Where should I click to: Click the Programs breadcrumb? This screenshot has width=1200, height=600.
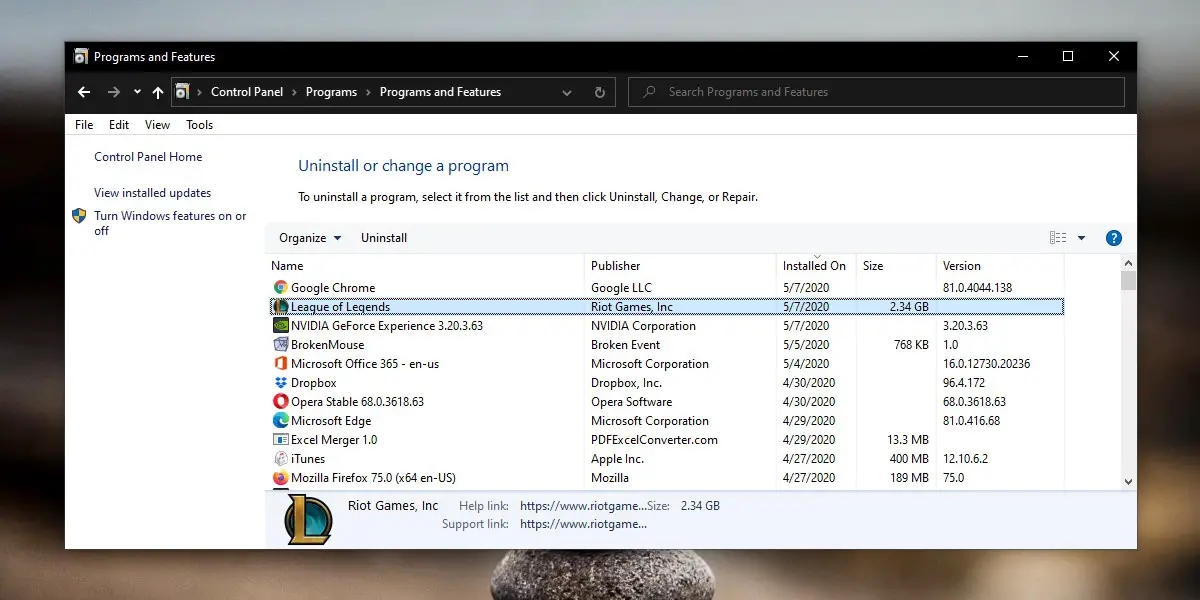point(331,92)
